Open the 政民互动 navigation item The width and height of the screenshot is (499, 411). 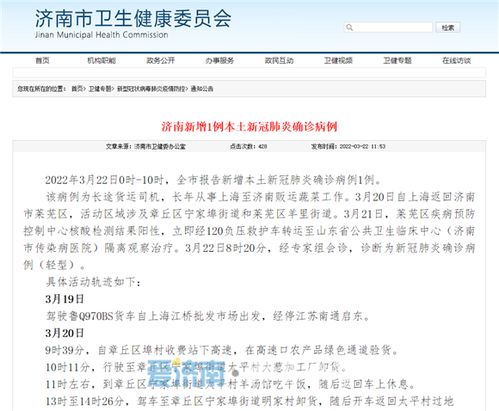tap(279, 60)
